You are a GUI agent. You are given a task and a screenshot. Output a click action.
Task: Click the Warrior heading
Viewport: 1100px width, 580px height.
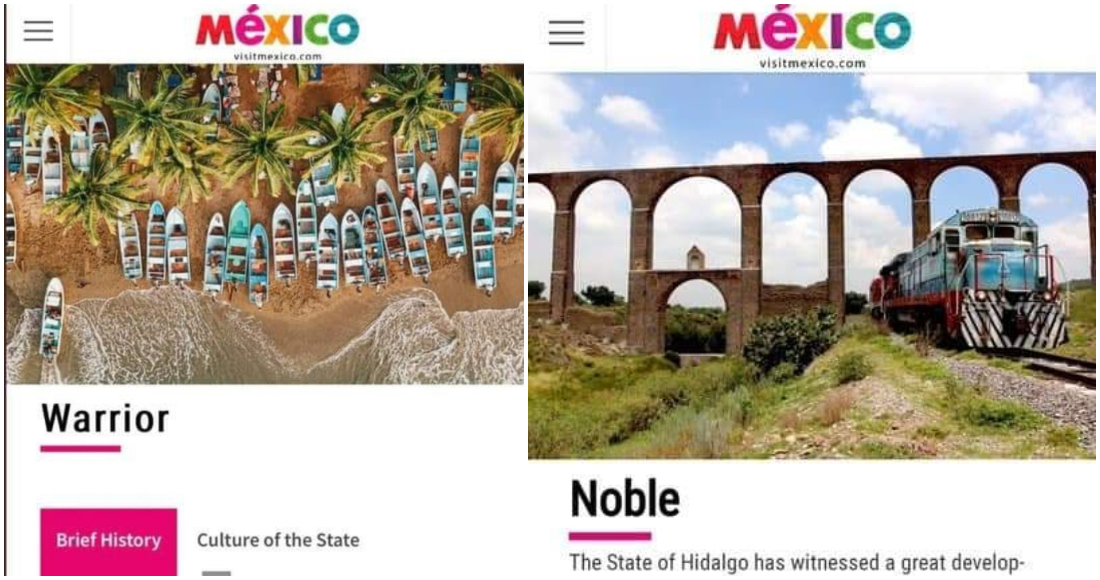[105, 419]
